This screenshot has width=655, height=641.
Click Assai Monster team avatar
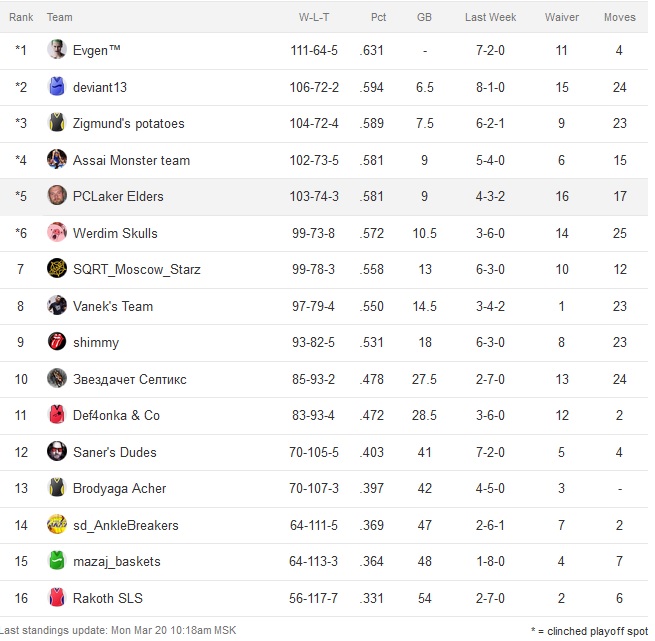[x=57, y=160]
